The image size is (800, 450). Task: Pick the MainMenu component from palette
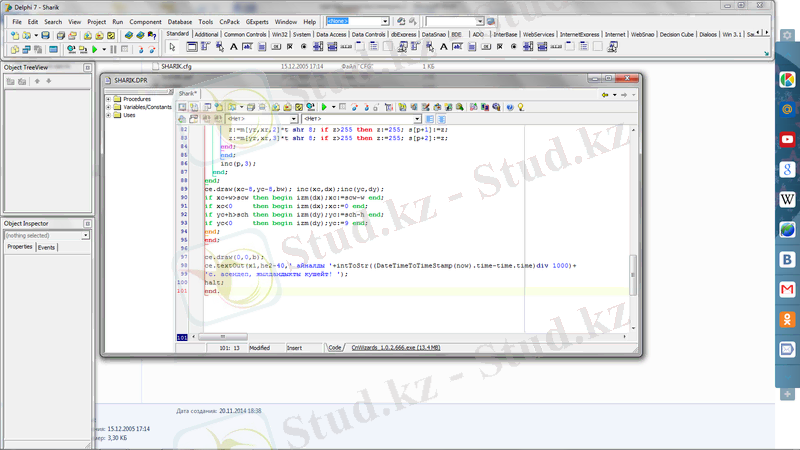click(205, 47)
